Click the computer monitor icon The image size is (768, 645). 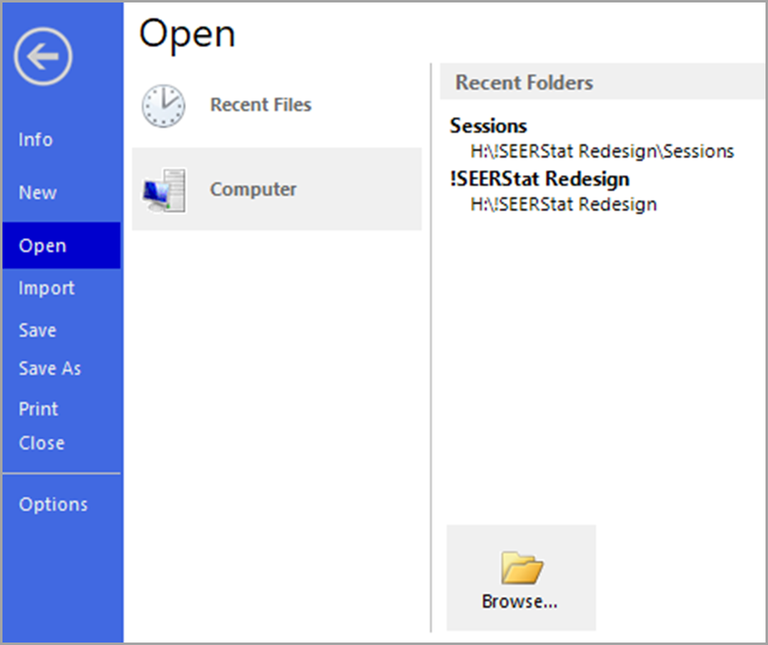tap(163, 190)
